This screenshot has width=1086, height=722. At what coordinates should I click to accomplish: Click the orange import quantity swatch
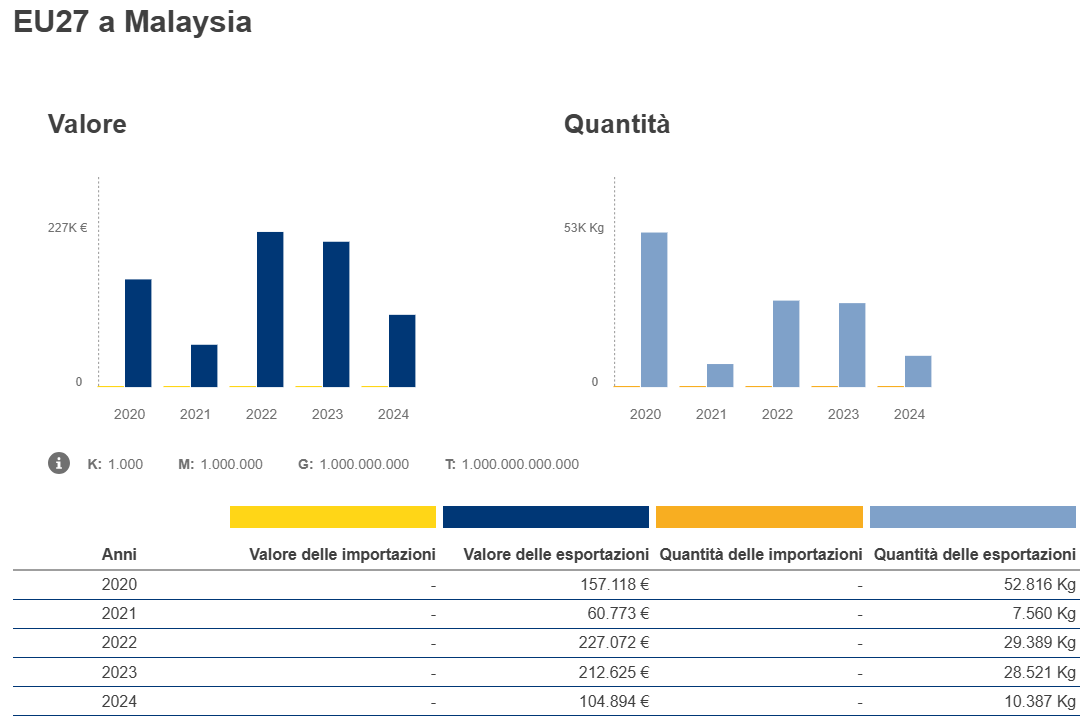[x=759, y=517]
